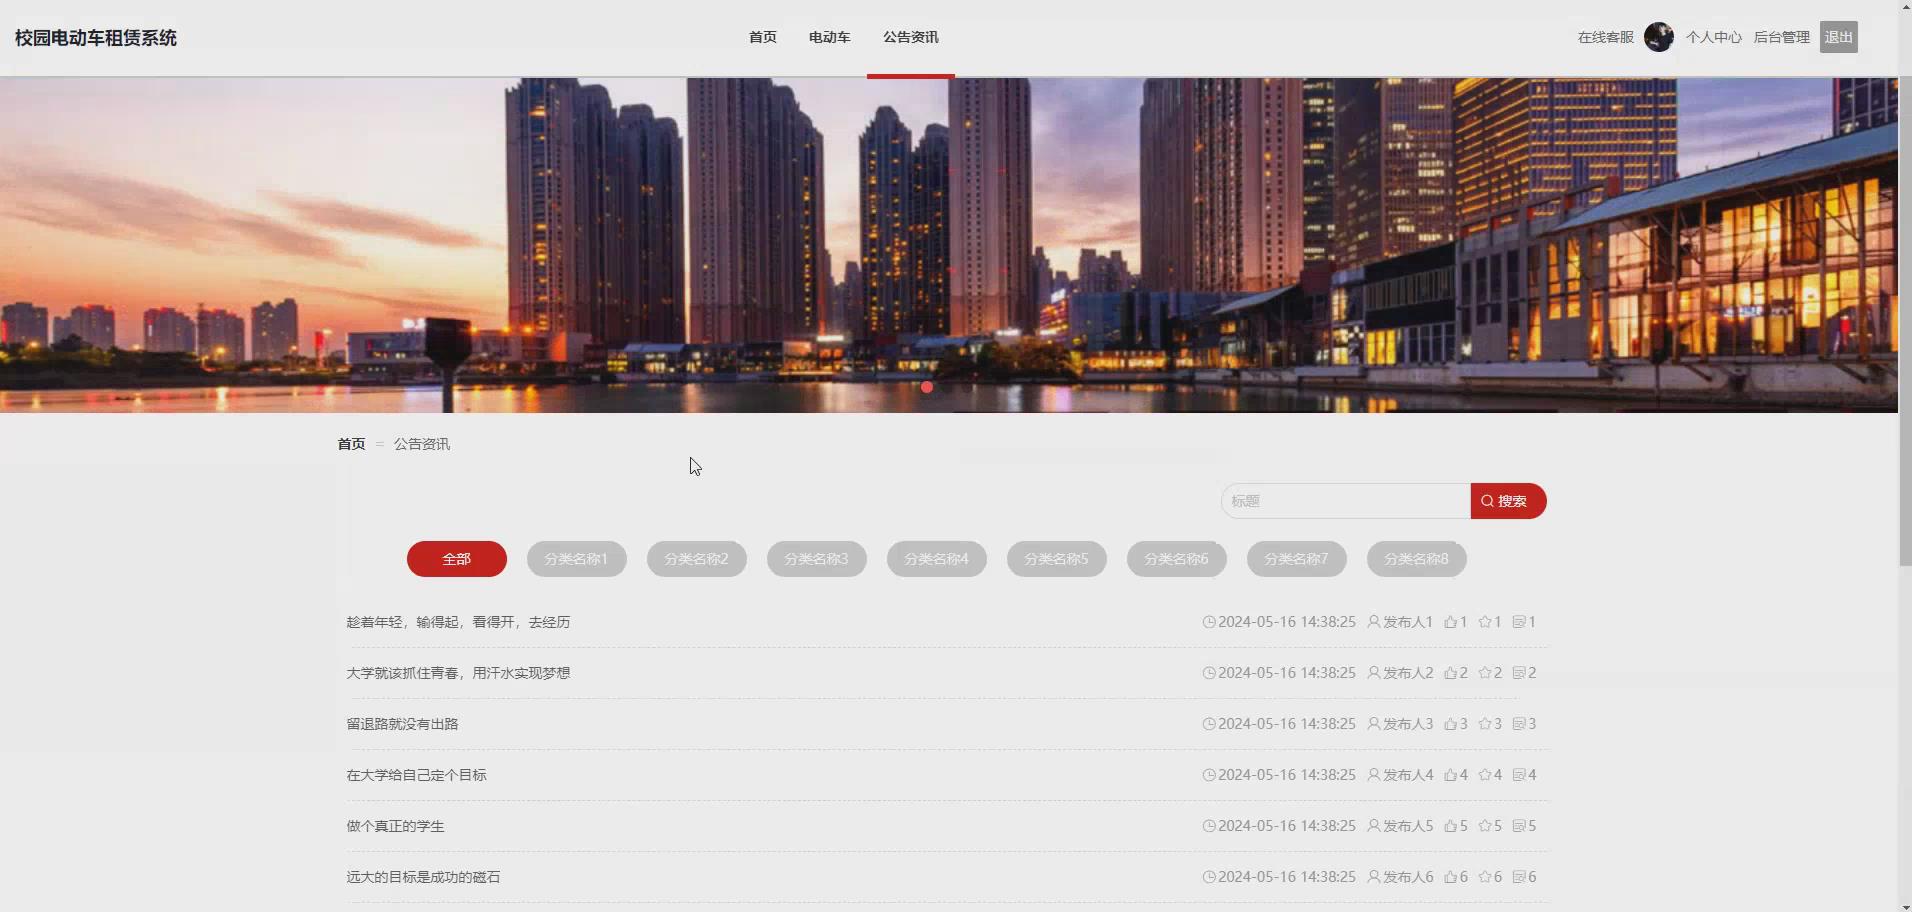Click the user avatar picture

pos(1659,37)
